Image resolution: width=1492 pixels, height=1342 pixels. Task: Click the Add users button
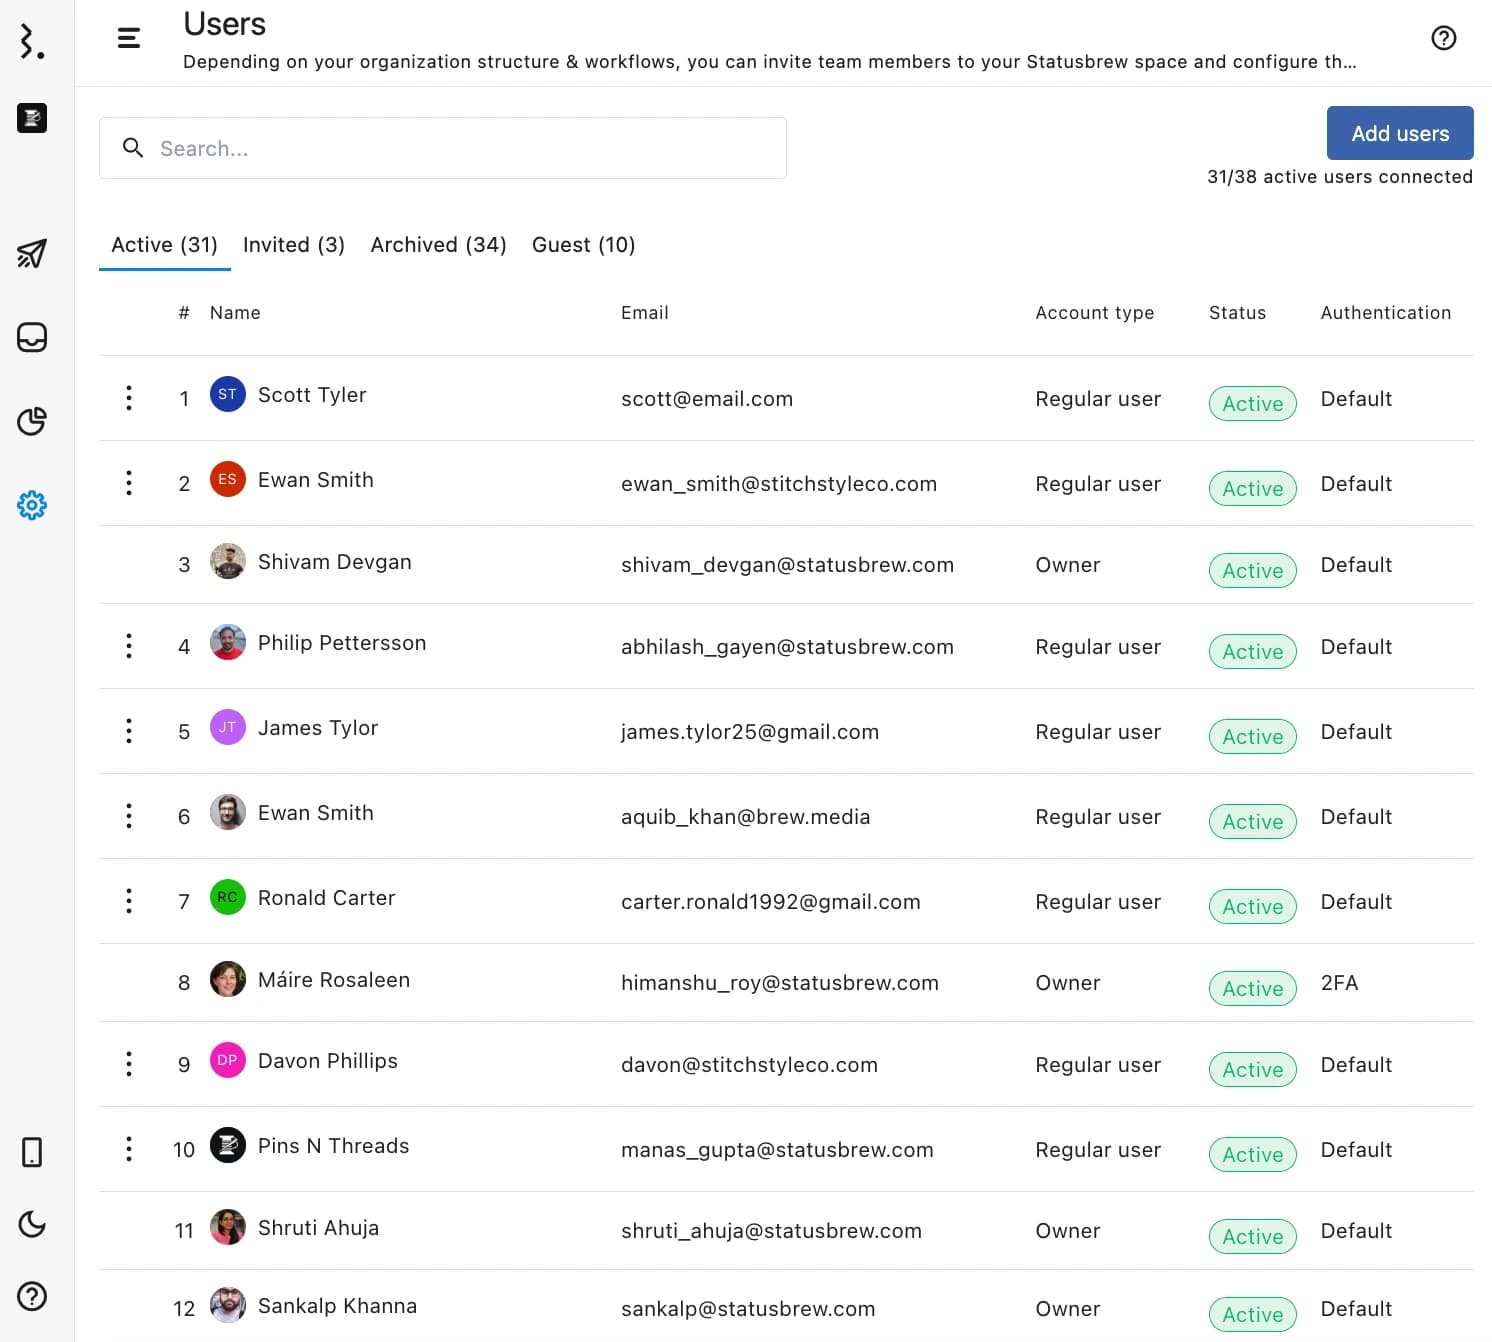(x=1399, y=133)
